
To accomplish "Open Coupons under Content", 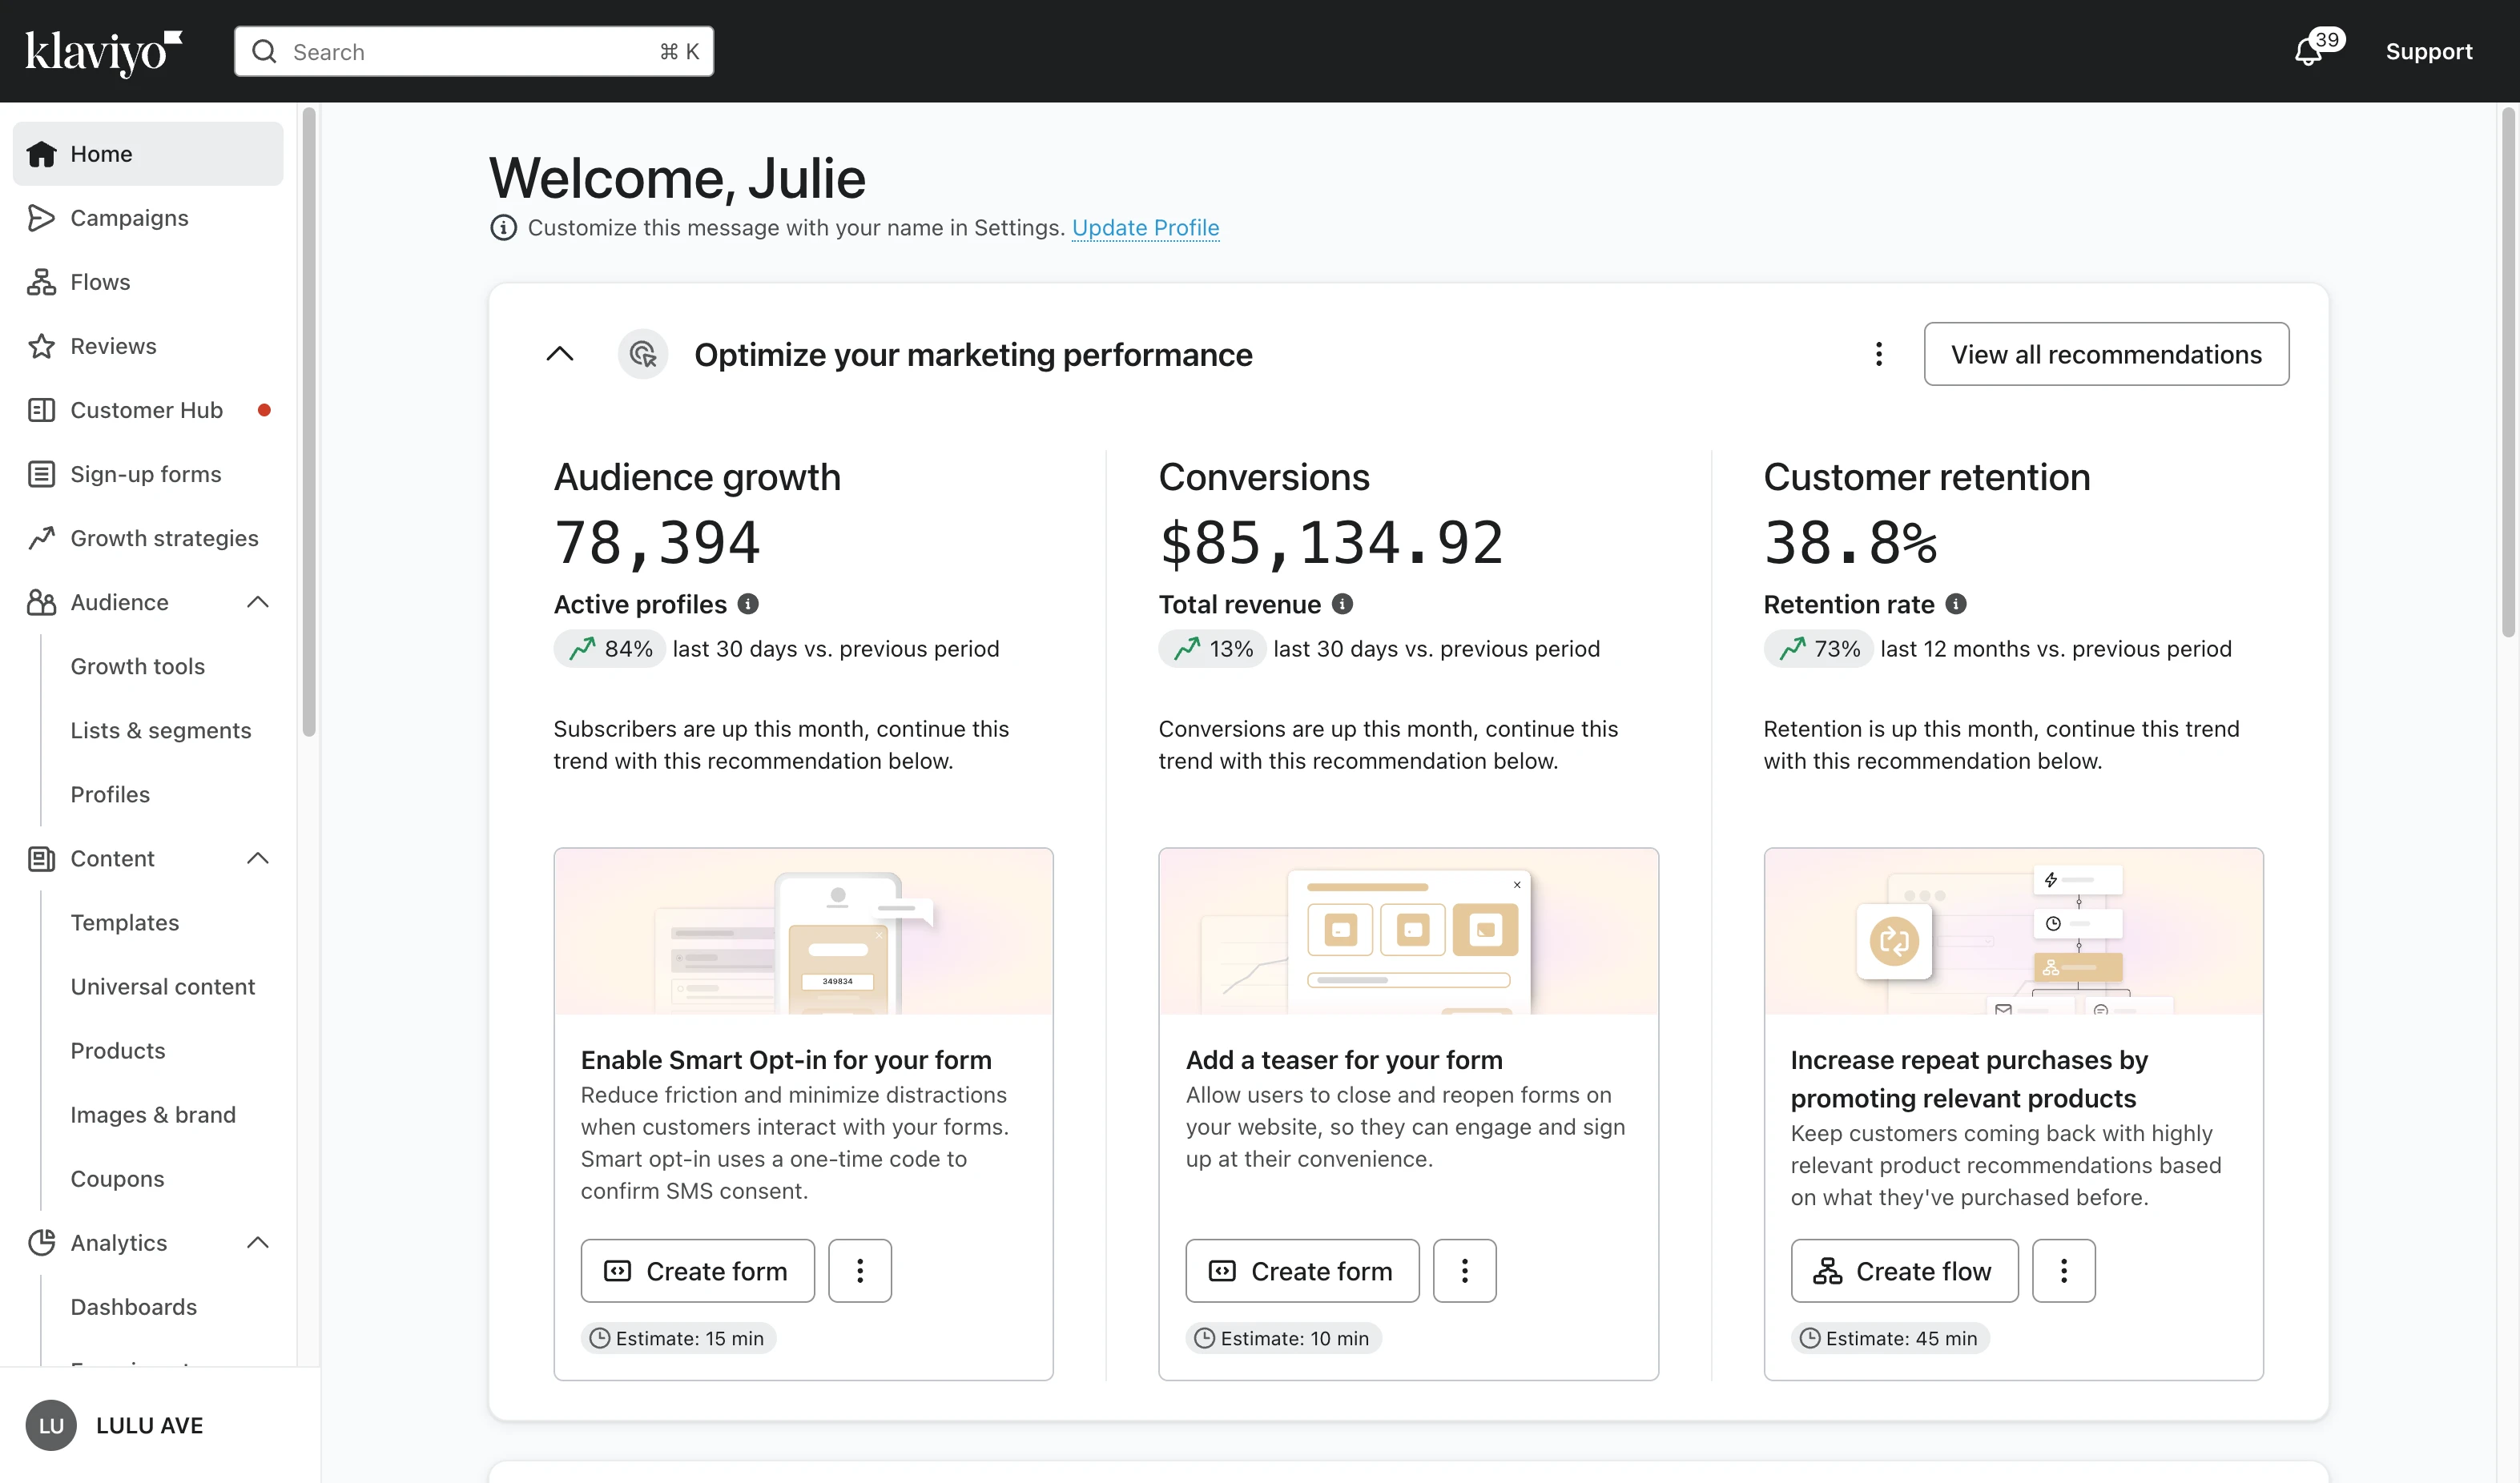I will coord(117,1179).
